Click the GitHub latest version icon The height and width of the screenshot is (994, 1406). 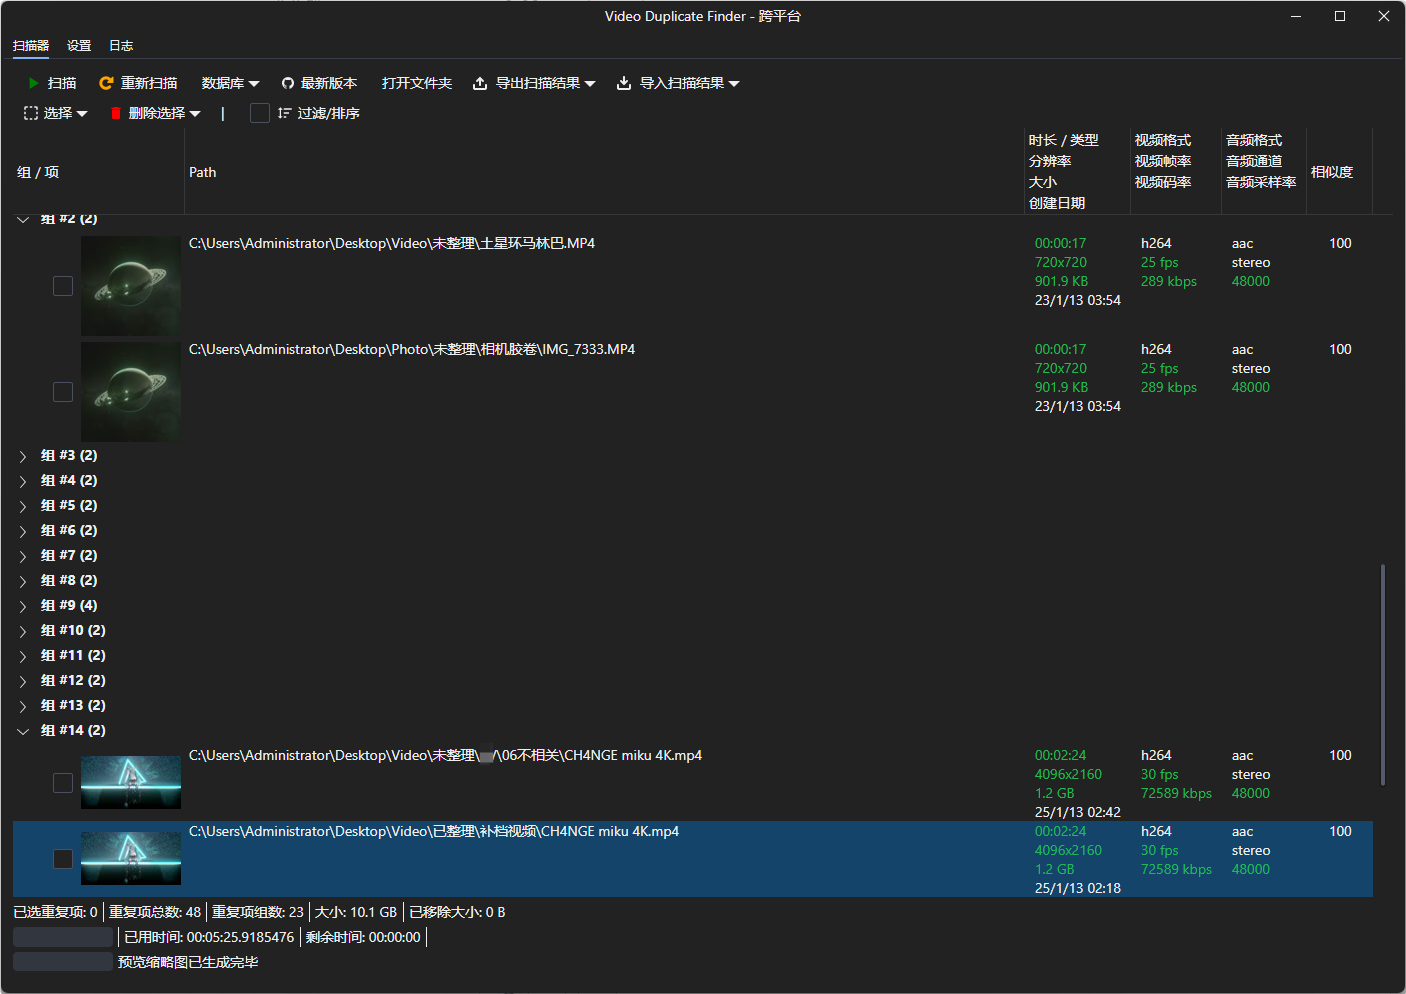(288, 84)
